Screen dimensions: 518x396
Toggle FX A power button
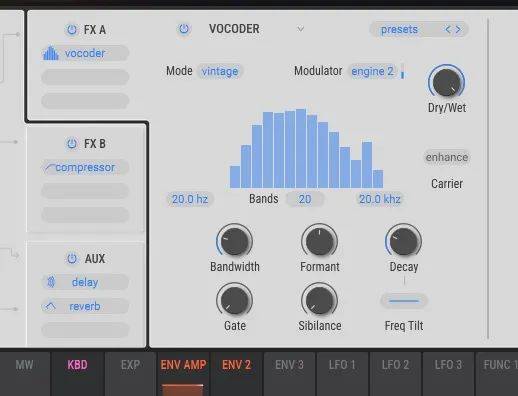[72, 30]
